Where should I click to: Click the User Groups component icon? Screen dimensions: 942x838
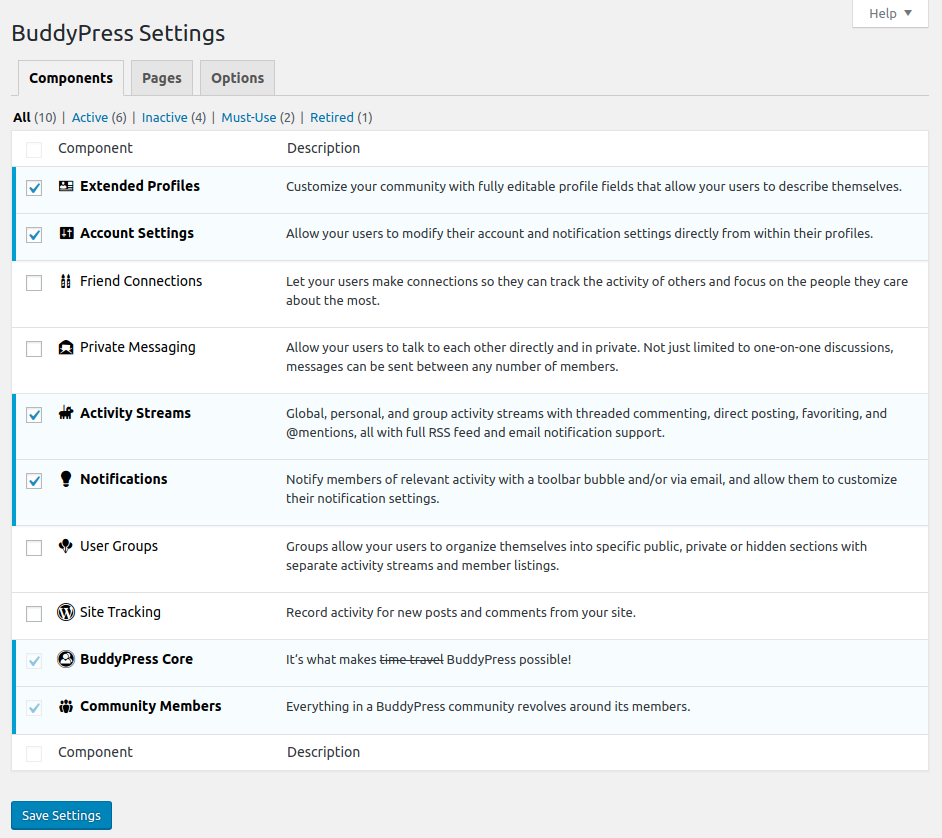[66, 546]
